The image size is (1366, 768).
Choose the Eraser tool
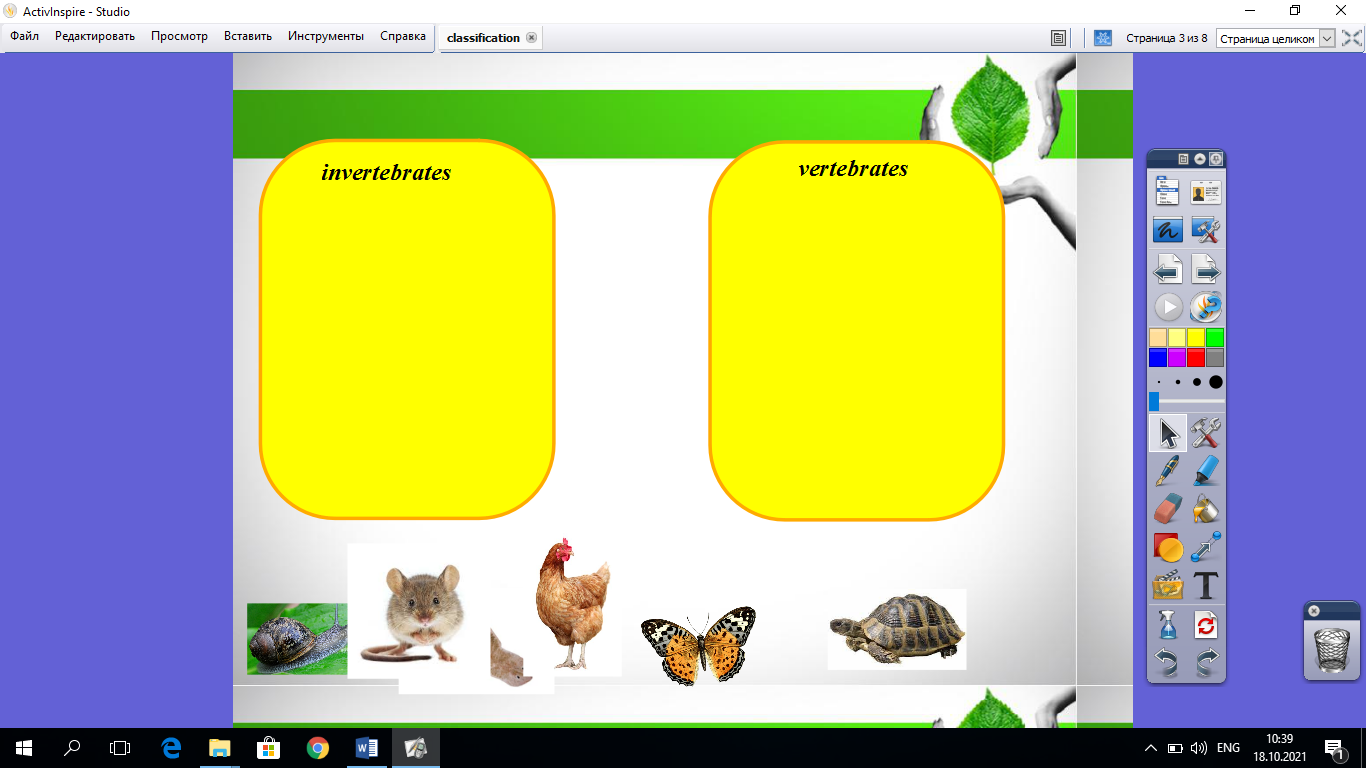click(x=1167, y=509)
